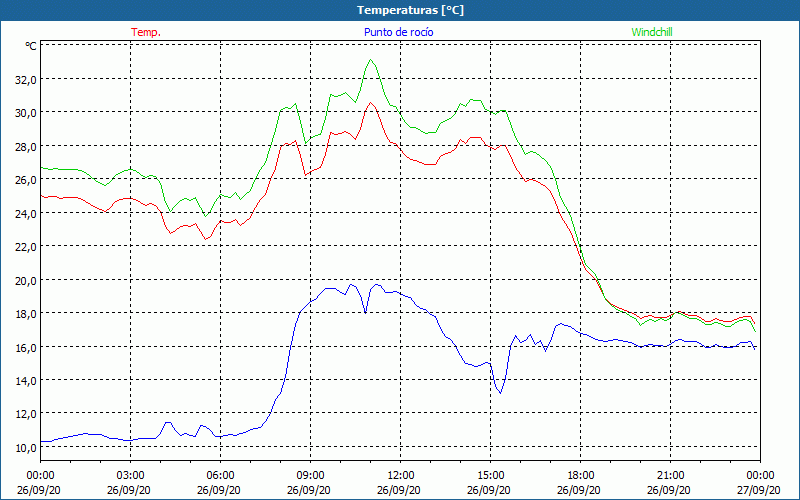Click the '°C' unit label on the axis
This screenshot has height=500, width=800.
coord(31,46)
